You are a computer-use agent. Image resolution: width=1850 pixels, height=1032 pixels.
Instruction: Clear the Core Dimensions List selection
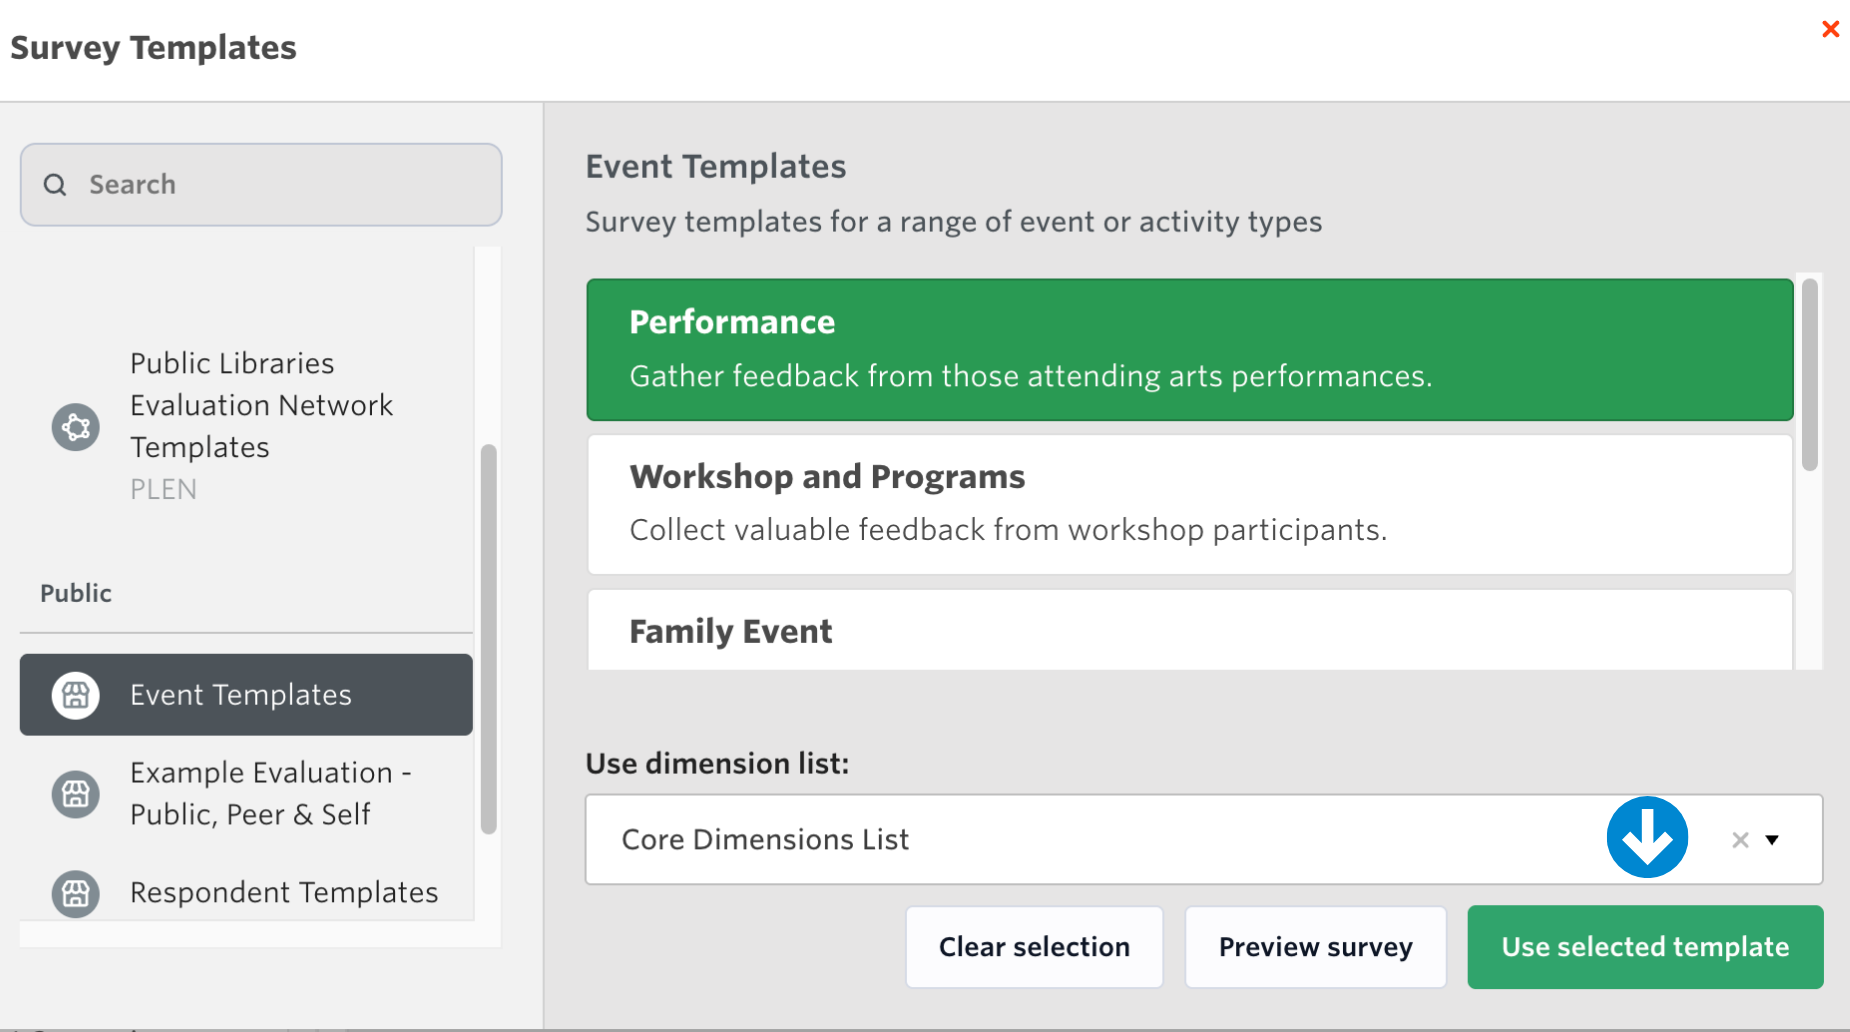pyautogui.click(x=1740, y=840)
